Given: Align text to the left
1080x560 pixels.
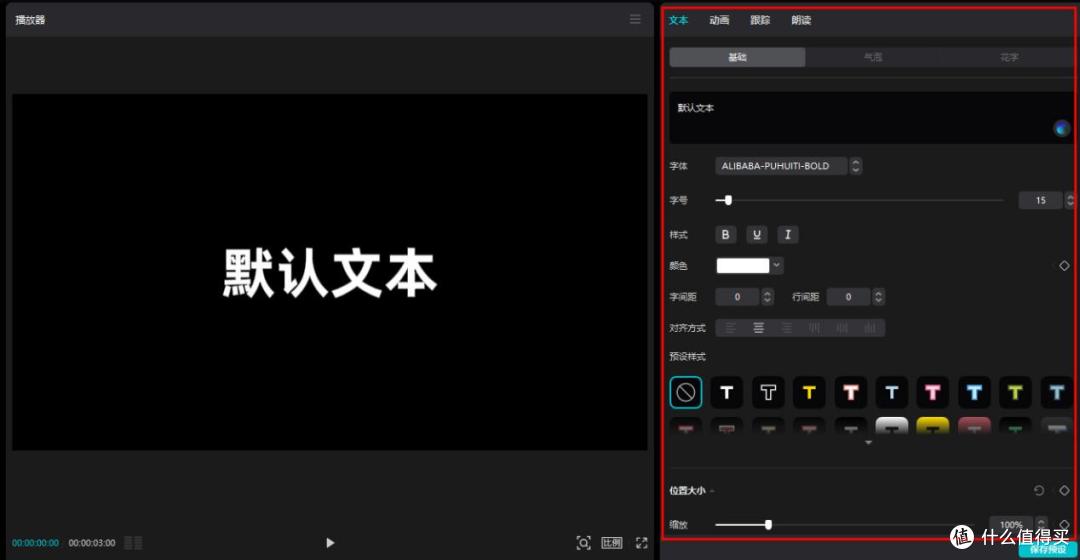Looking at the screenshot, I should point(730,328).
